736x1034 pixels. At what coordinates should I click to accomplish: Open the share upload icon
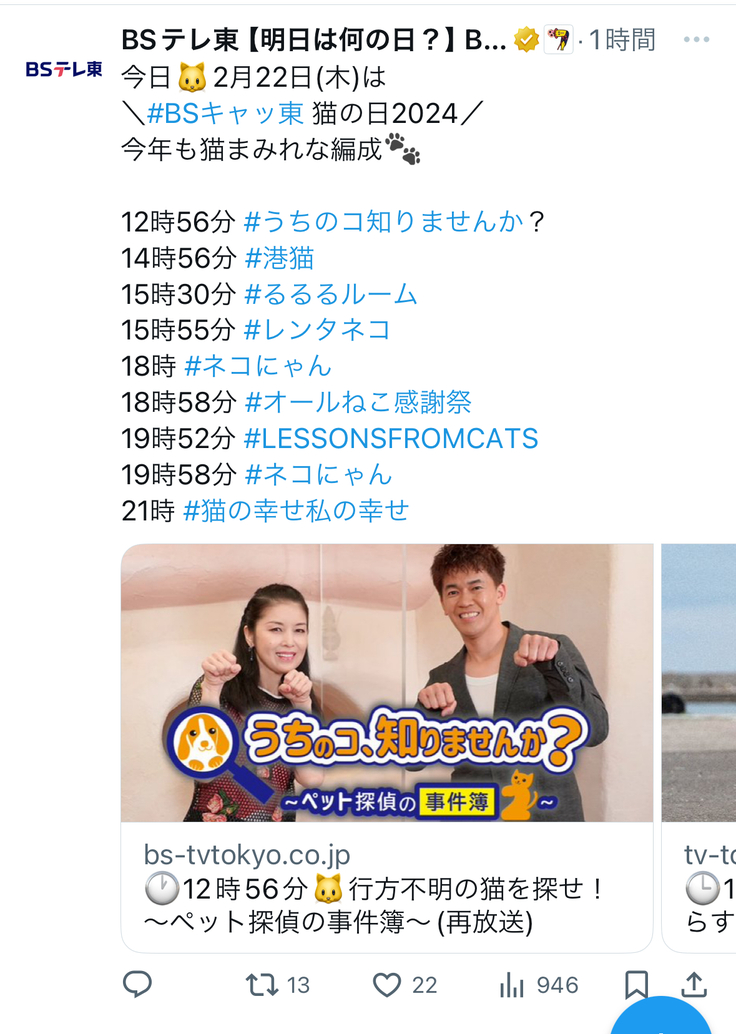click(x=694, y=984)
